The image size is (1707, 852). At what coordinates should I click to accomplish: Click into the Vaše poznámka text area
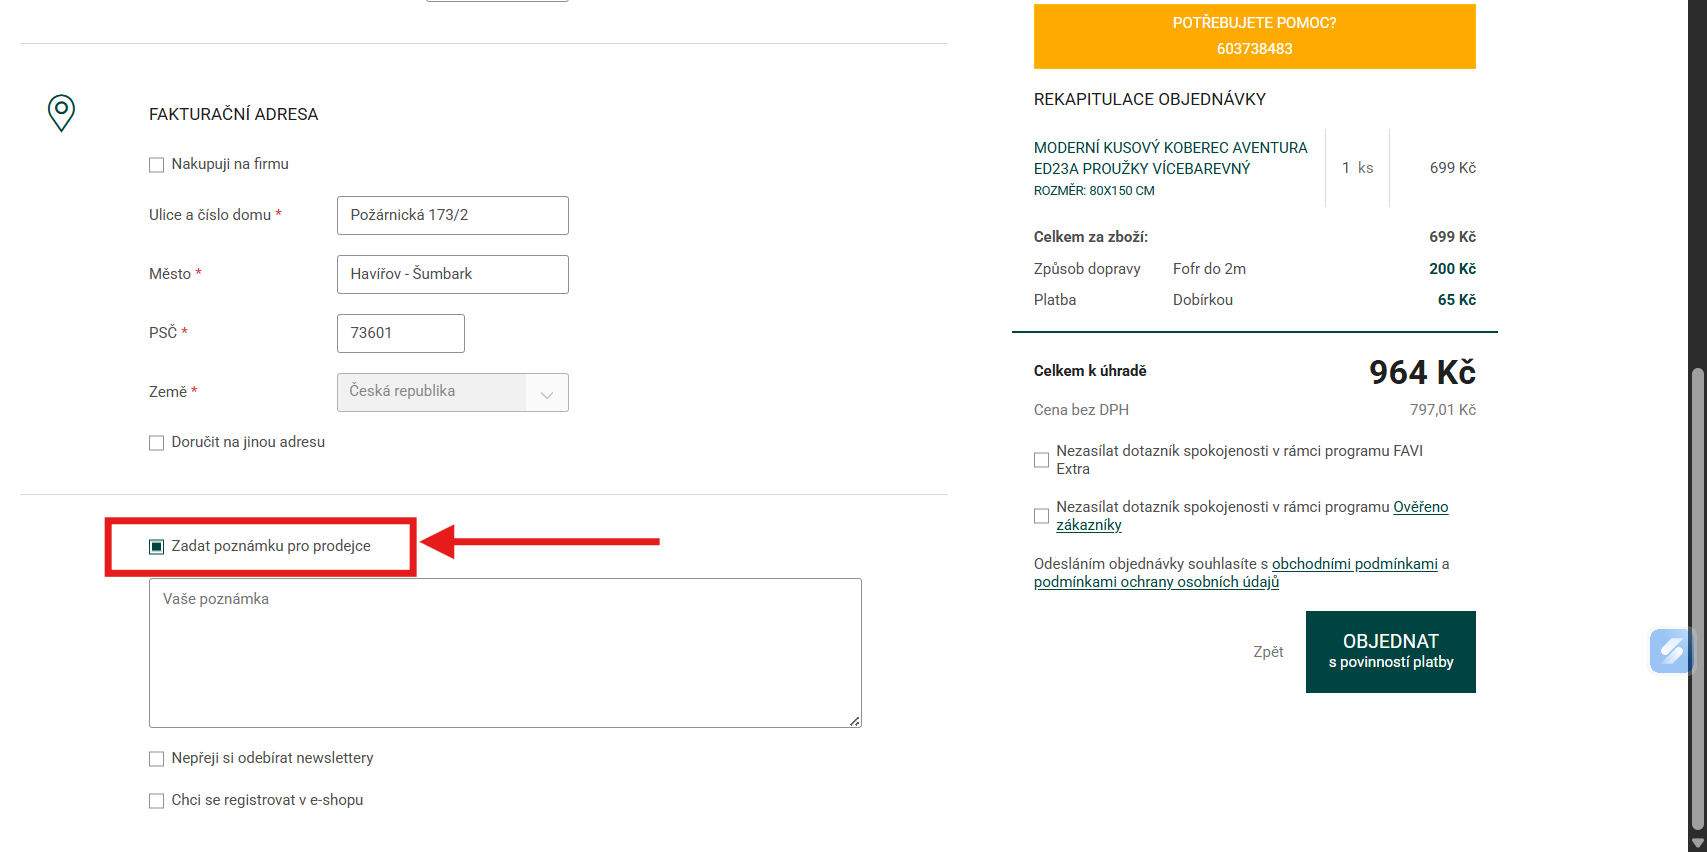[x=505, y=652]
